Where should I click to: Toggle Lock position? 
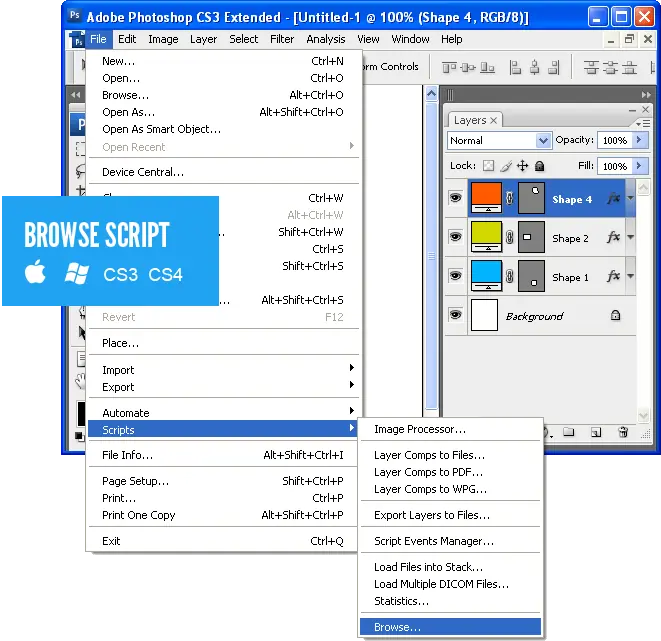(x=523, y=166)
